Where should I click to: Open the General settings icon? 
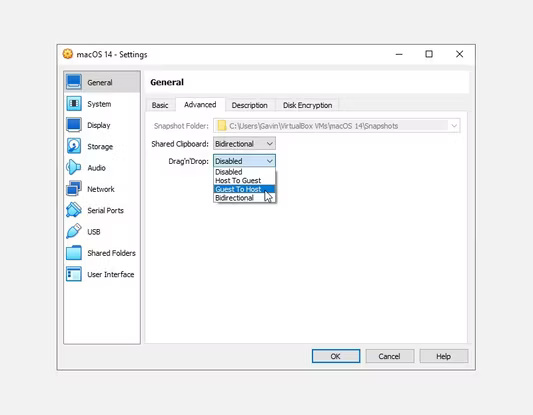(x=74, y=82)
